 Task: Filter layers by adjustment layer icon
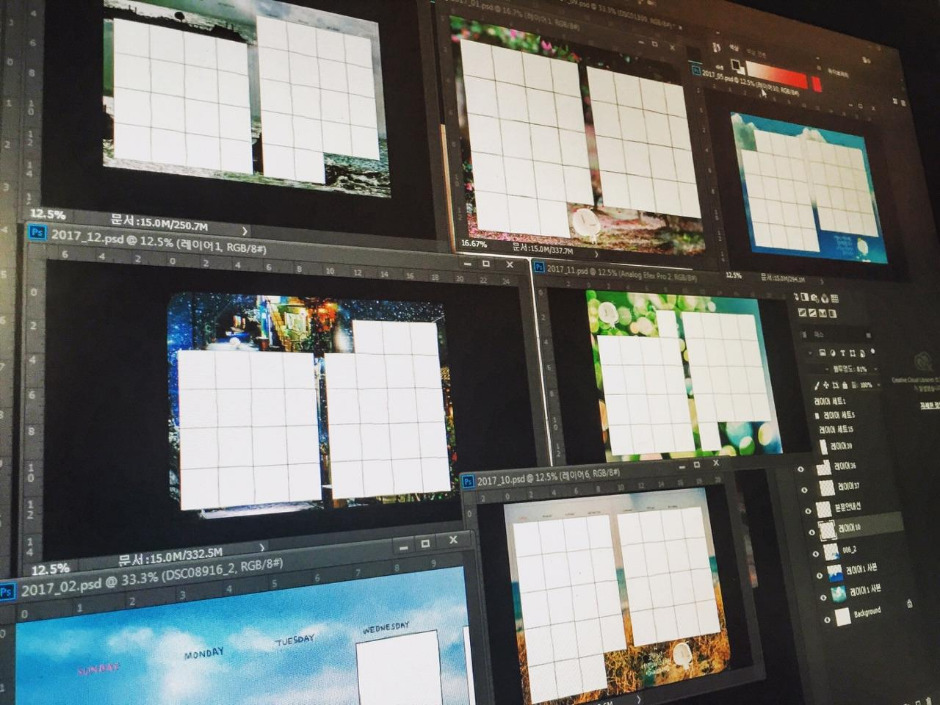click(x=833, y=353)
